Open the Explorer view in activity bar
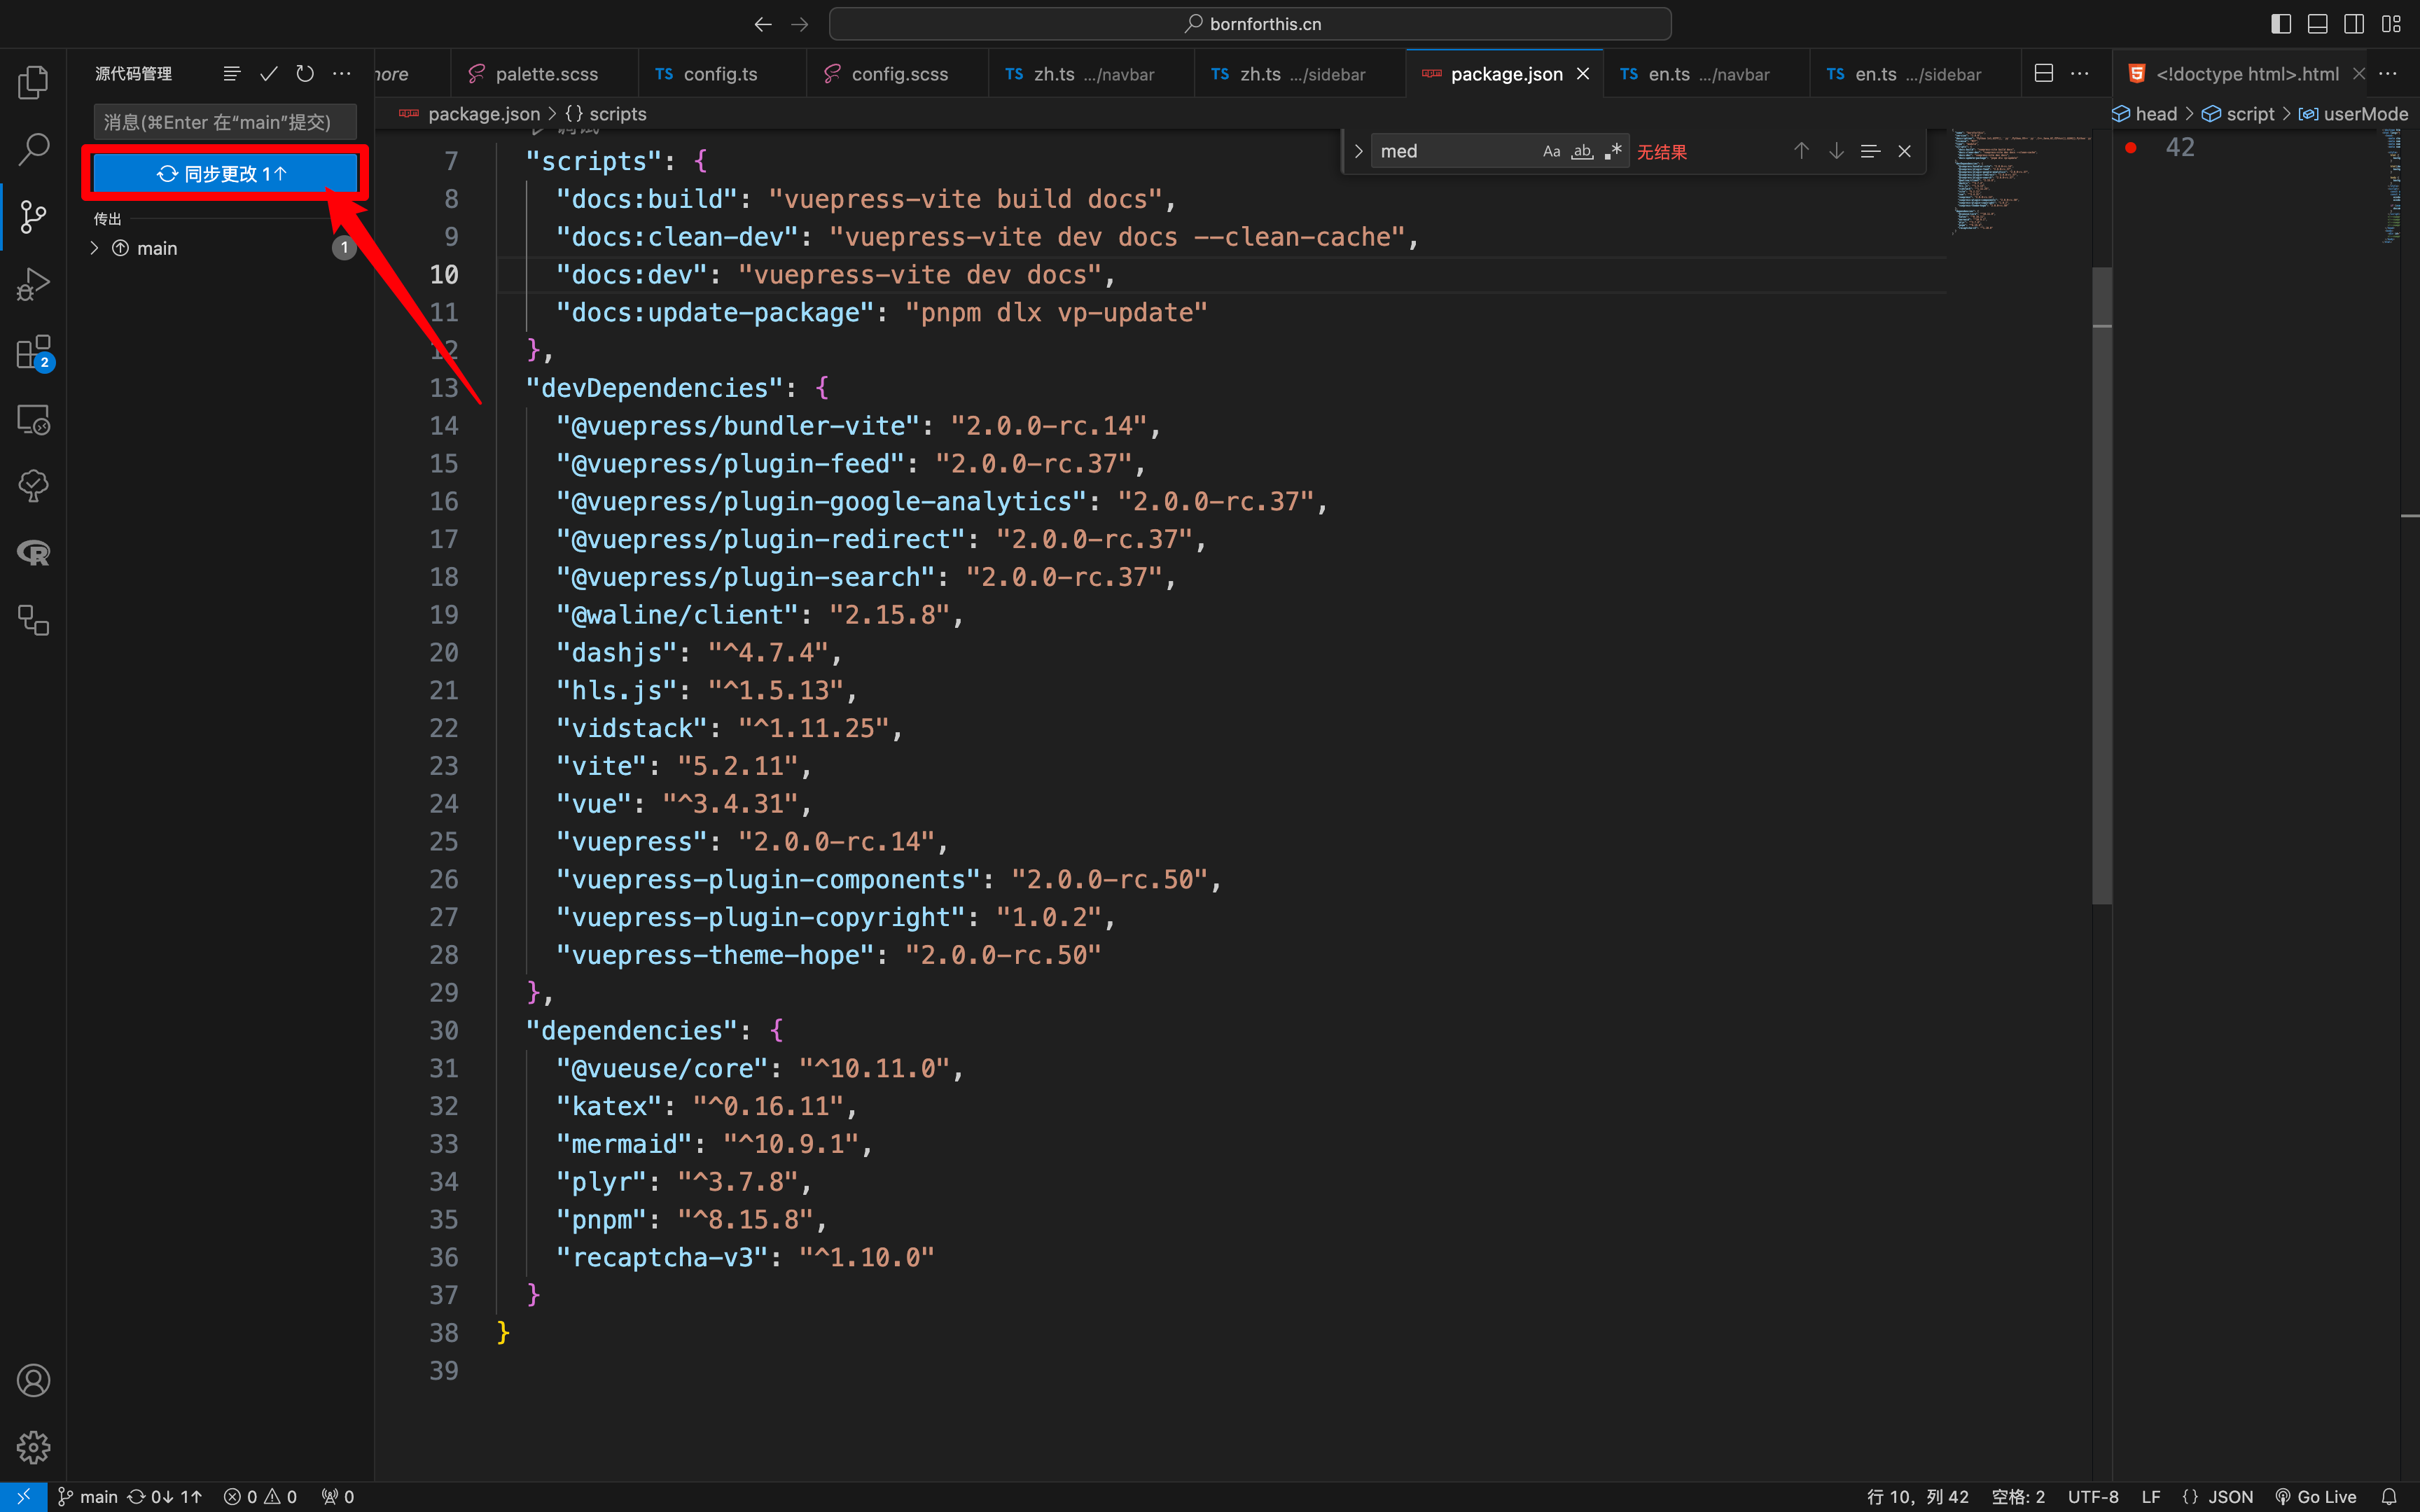Screen dimensions: 2420x1512 click(x=33, y=82)
